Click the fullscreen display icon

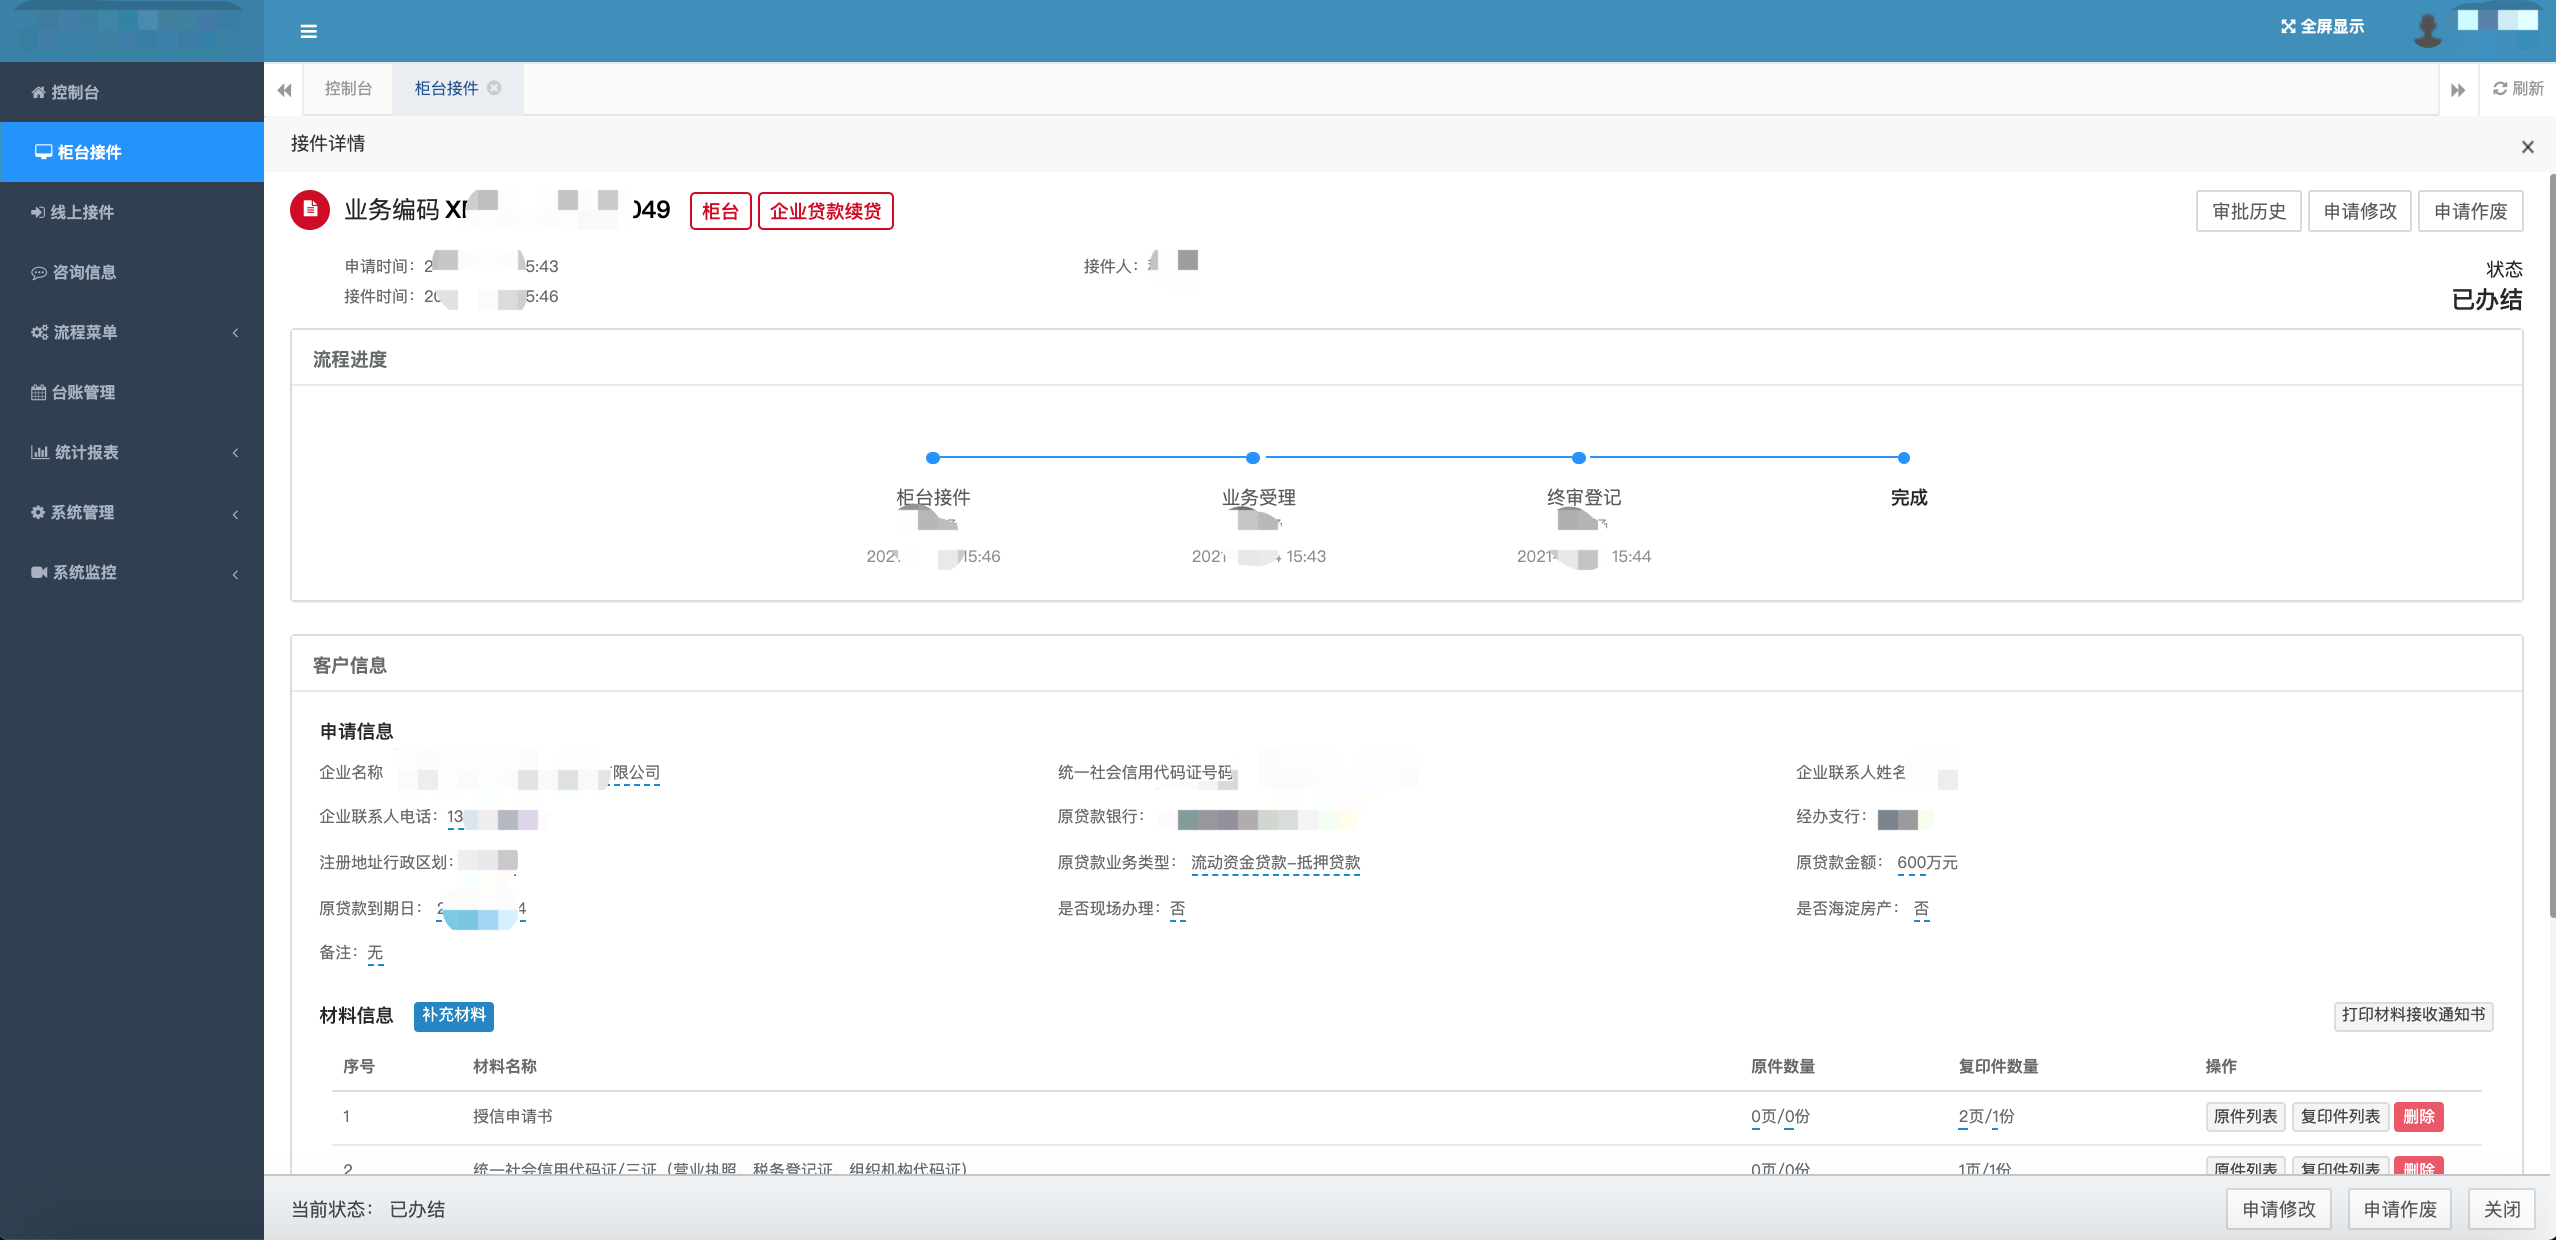(x=2287, y=27)
